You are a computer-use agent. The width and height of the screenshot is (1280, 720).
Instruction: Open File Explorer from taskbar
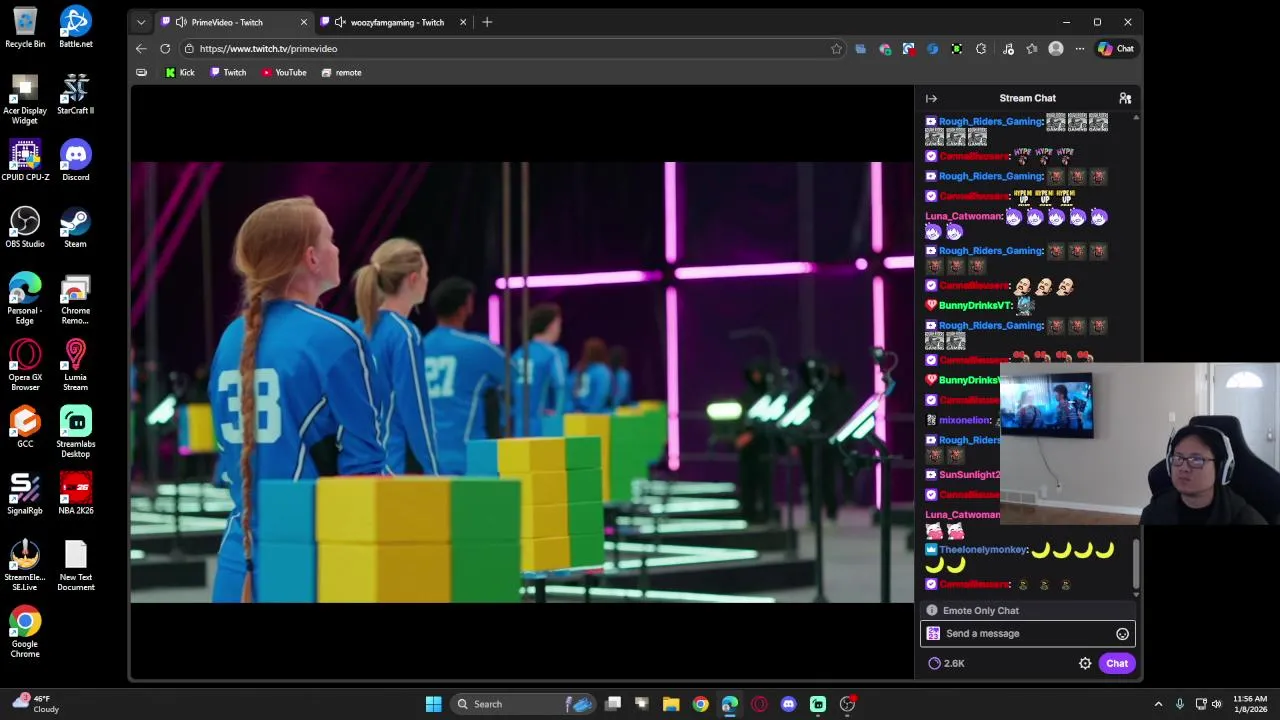pyautogui.click(x=671, y=704)
